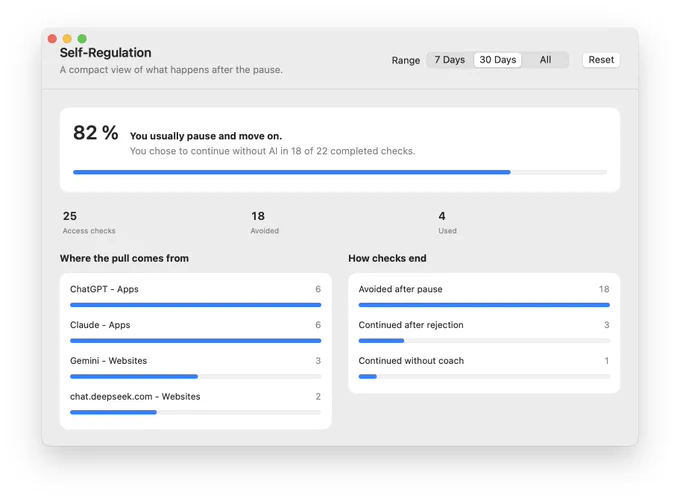Viewport: 680px width, 501px height.
Task: Click the subtitle 'A compact view of what happens'
Action: 171,70
